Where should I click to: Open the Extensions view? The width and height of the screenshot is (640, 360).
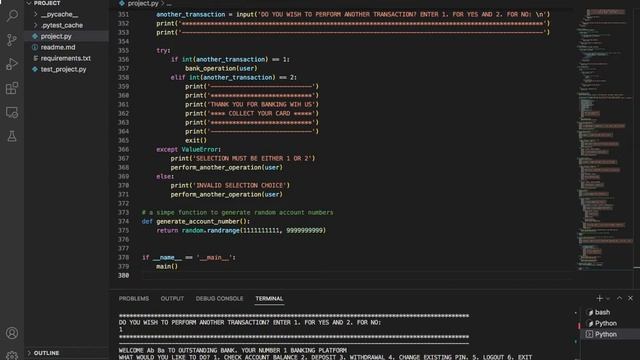click(x=12, y=88)
